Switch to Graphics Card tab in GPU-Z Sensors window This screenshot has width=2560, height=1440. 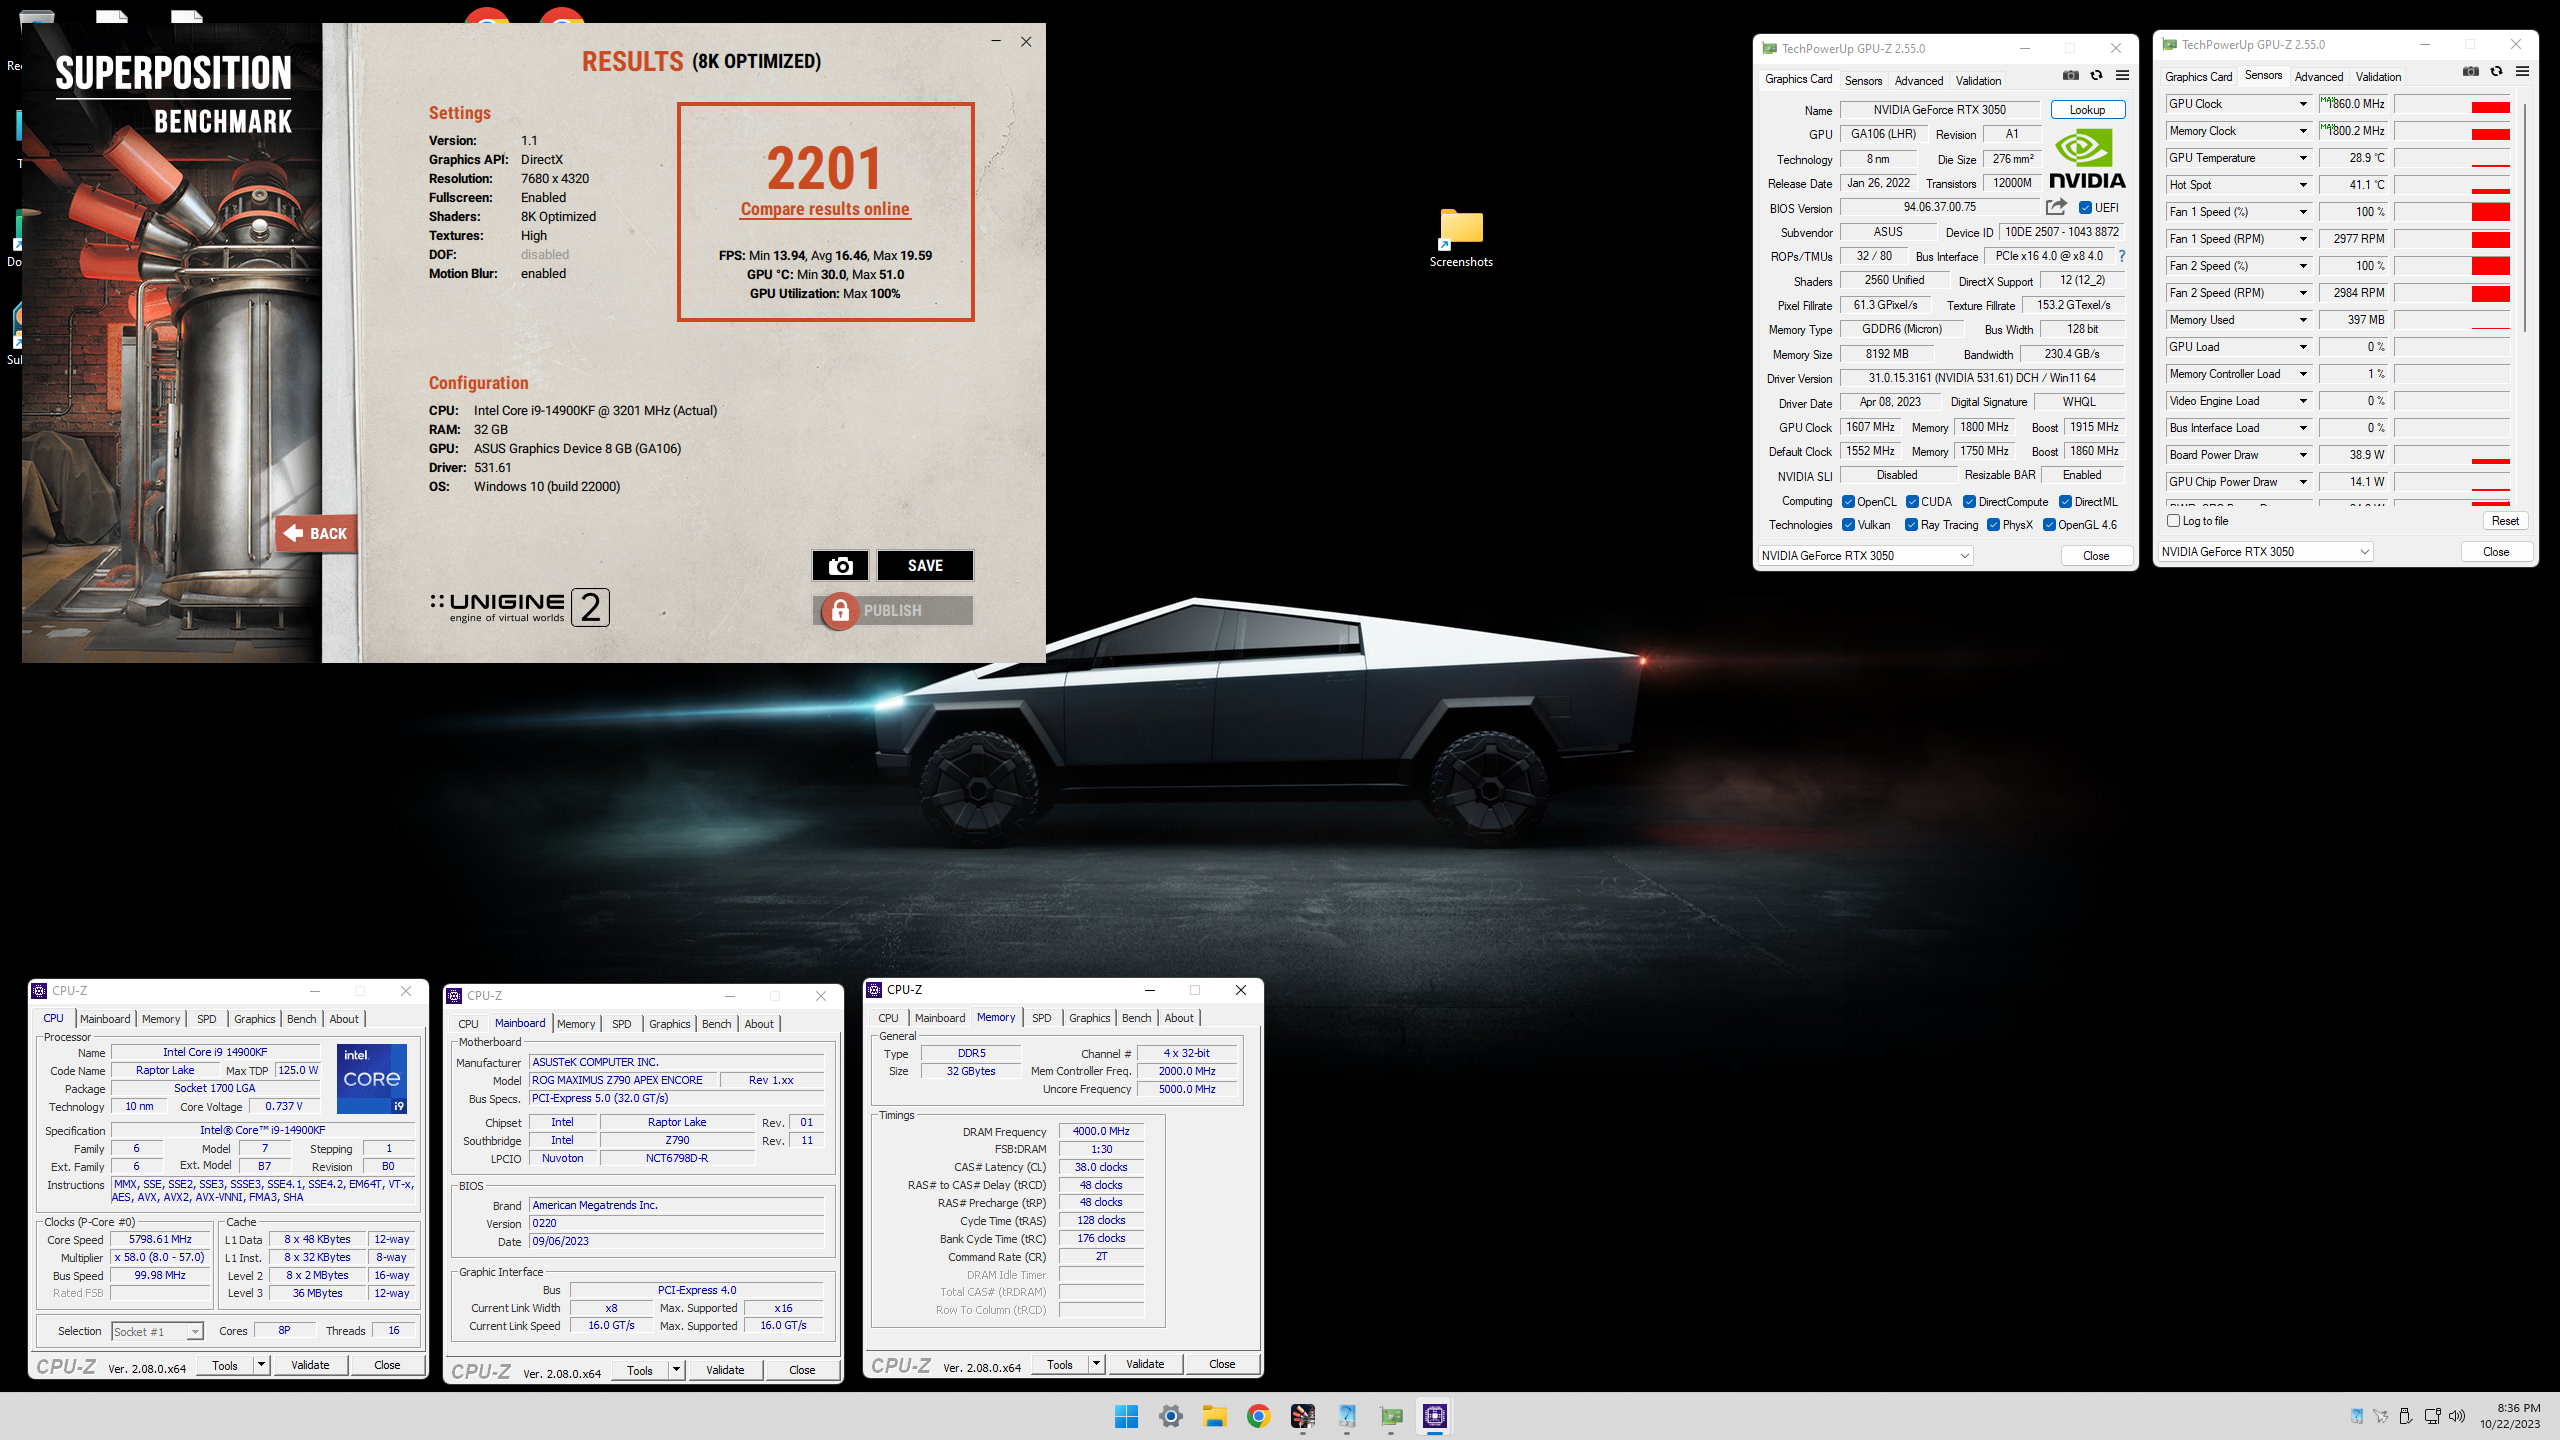tap(2198, 77)
